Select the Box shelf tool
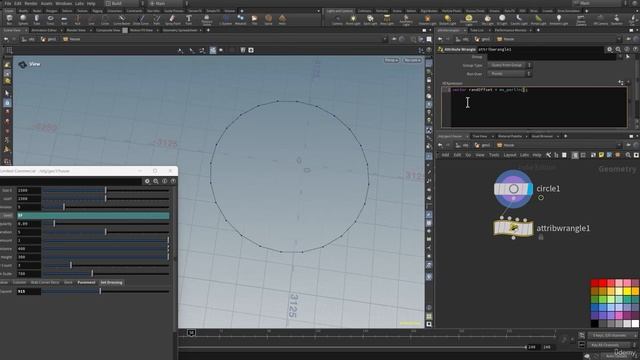 pyautogui.click(x=9, y=19)
